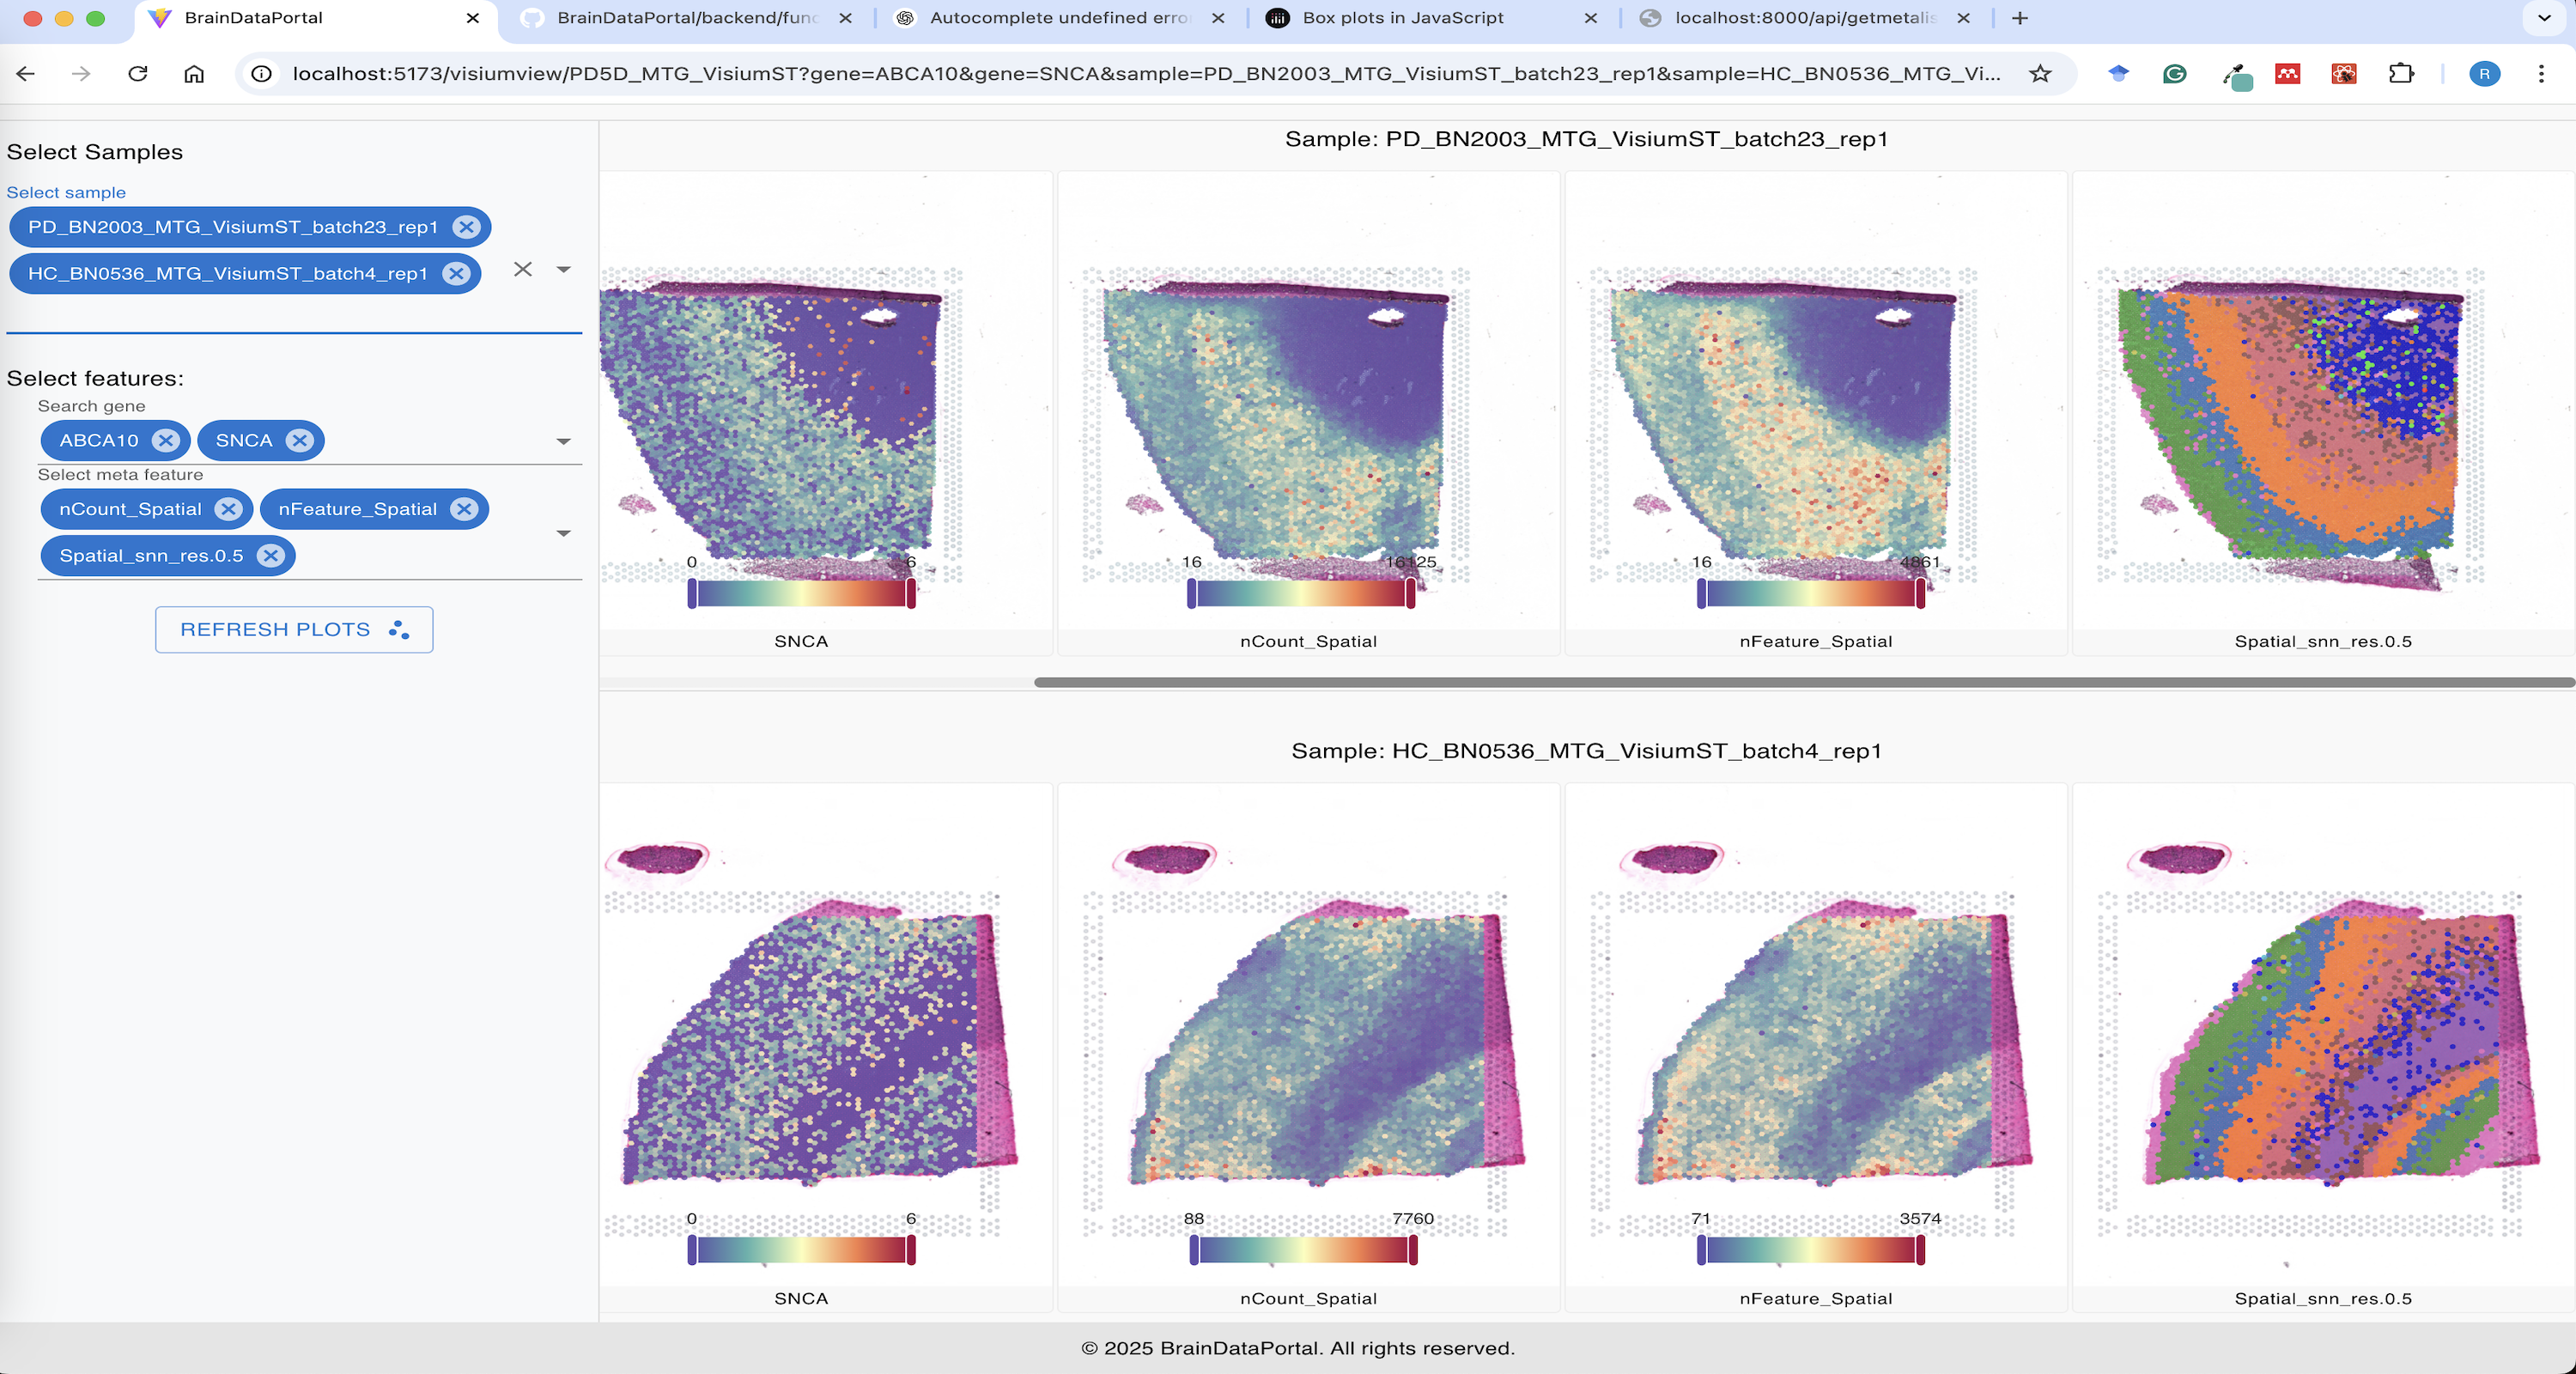Bookmark this page with star icon
This screenshot has height=1374, width=2576.
(x=2040, y=74)
